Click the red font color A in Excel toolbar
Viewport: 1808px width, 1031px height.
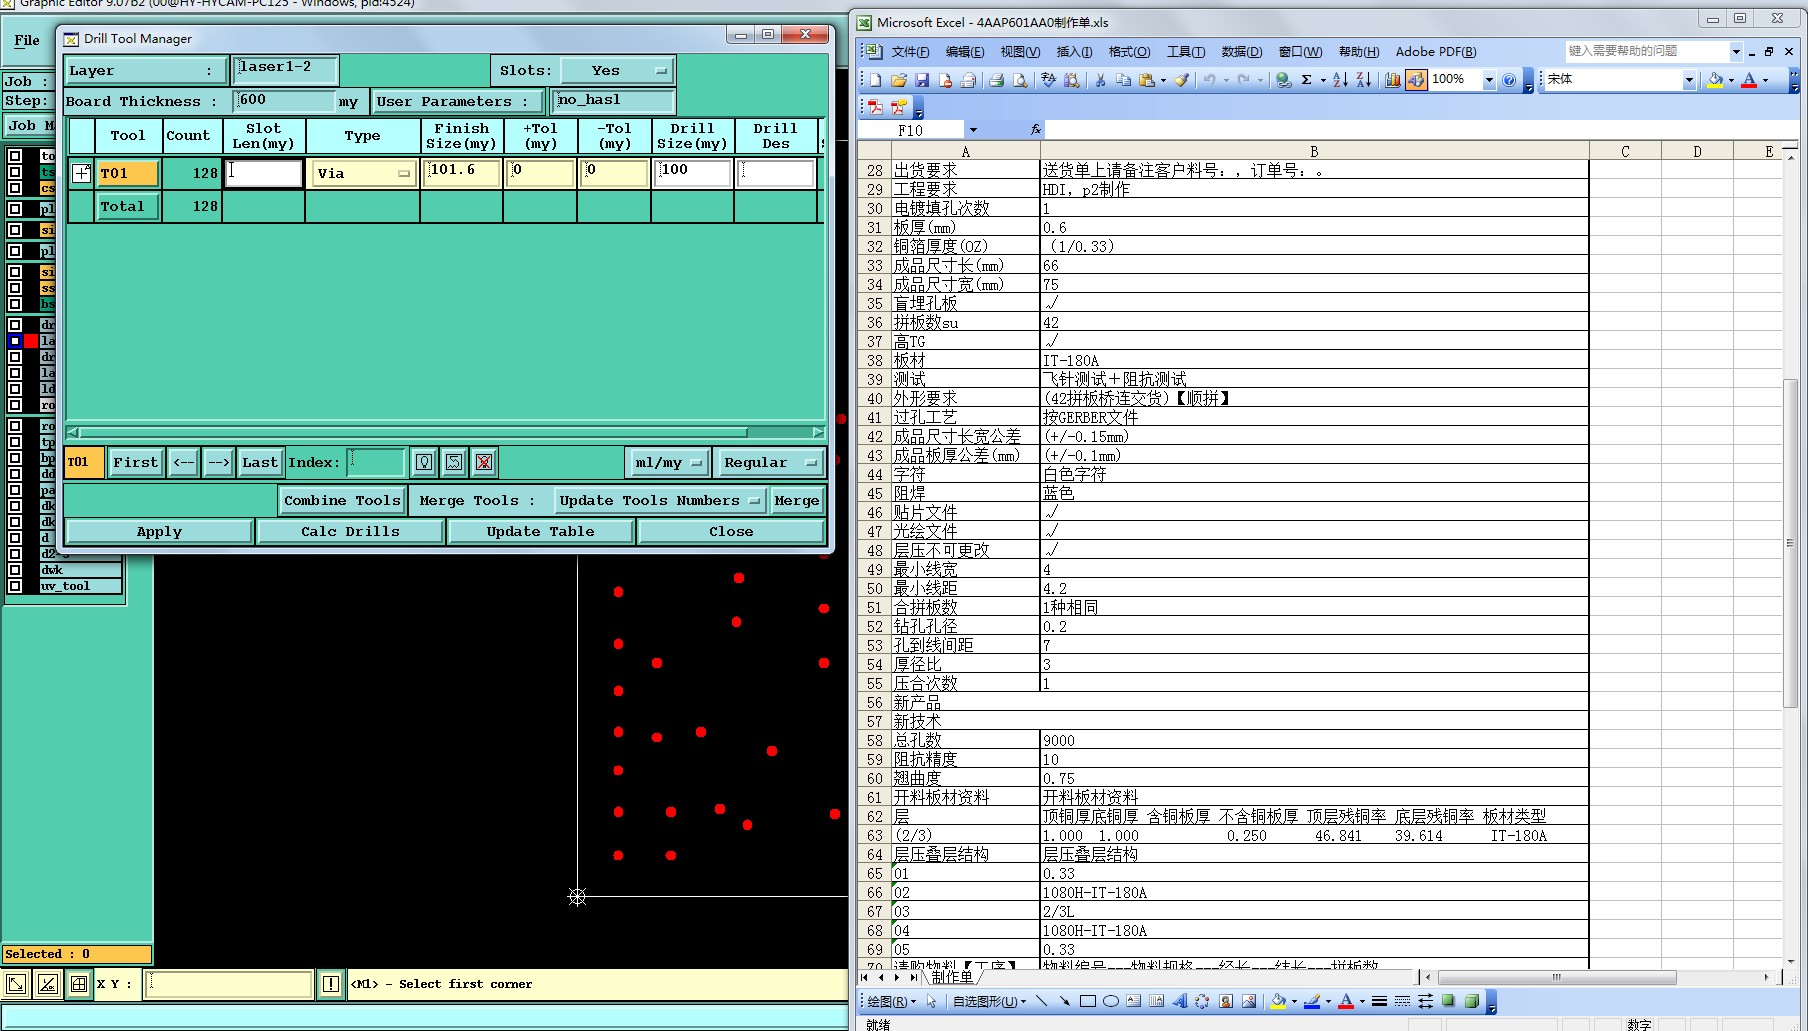(x=1749, y=80)
